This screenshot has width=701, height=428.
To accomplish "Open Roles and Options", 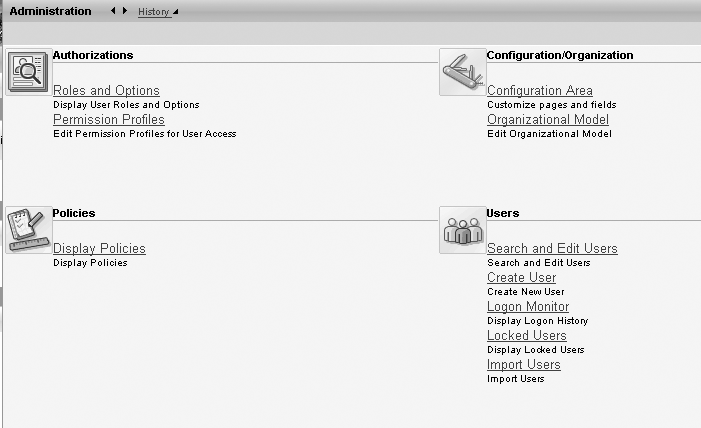I will click(106, 91).
